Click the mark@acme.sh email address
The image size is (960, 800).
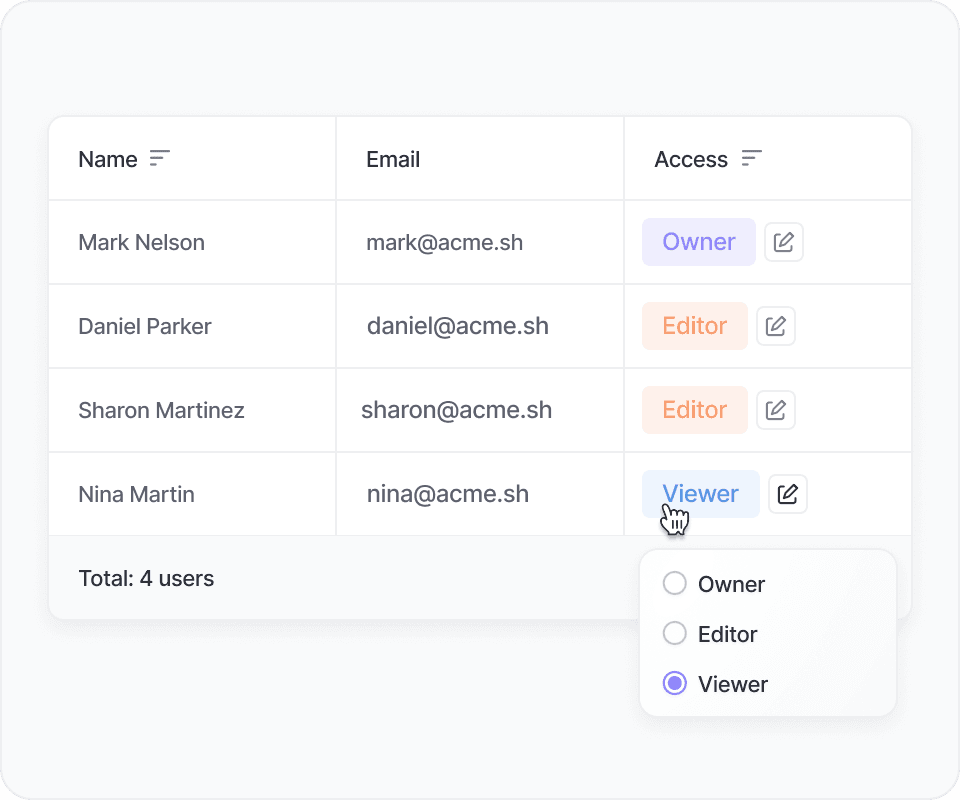click(444, 242)
